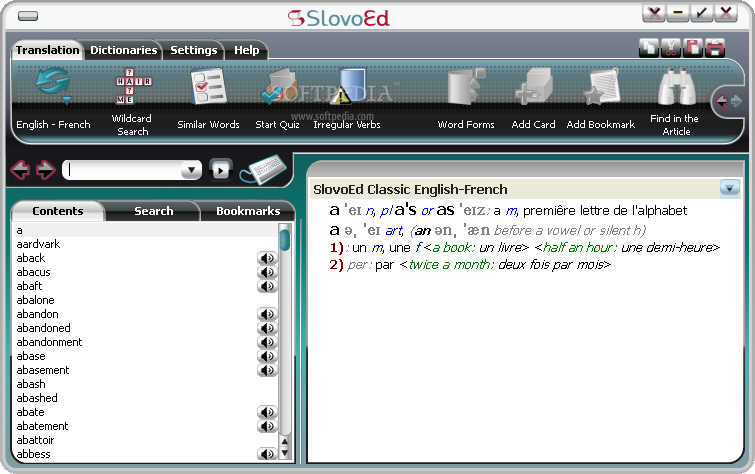Go back with red left arrow by search
Viewport: 755px width, 474px height.
pos(20,170)
